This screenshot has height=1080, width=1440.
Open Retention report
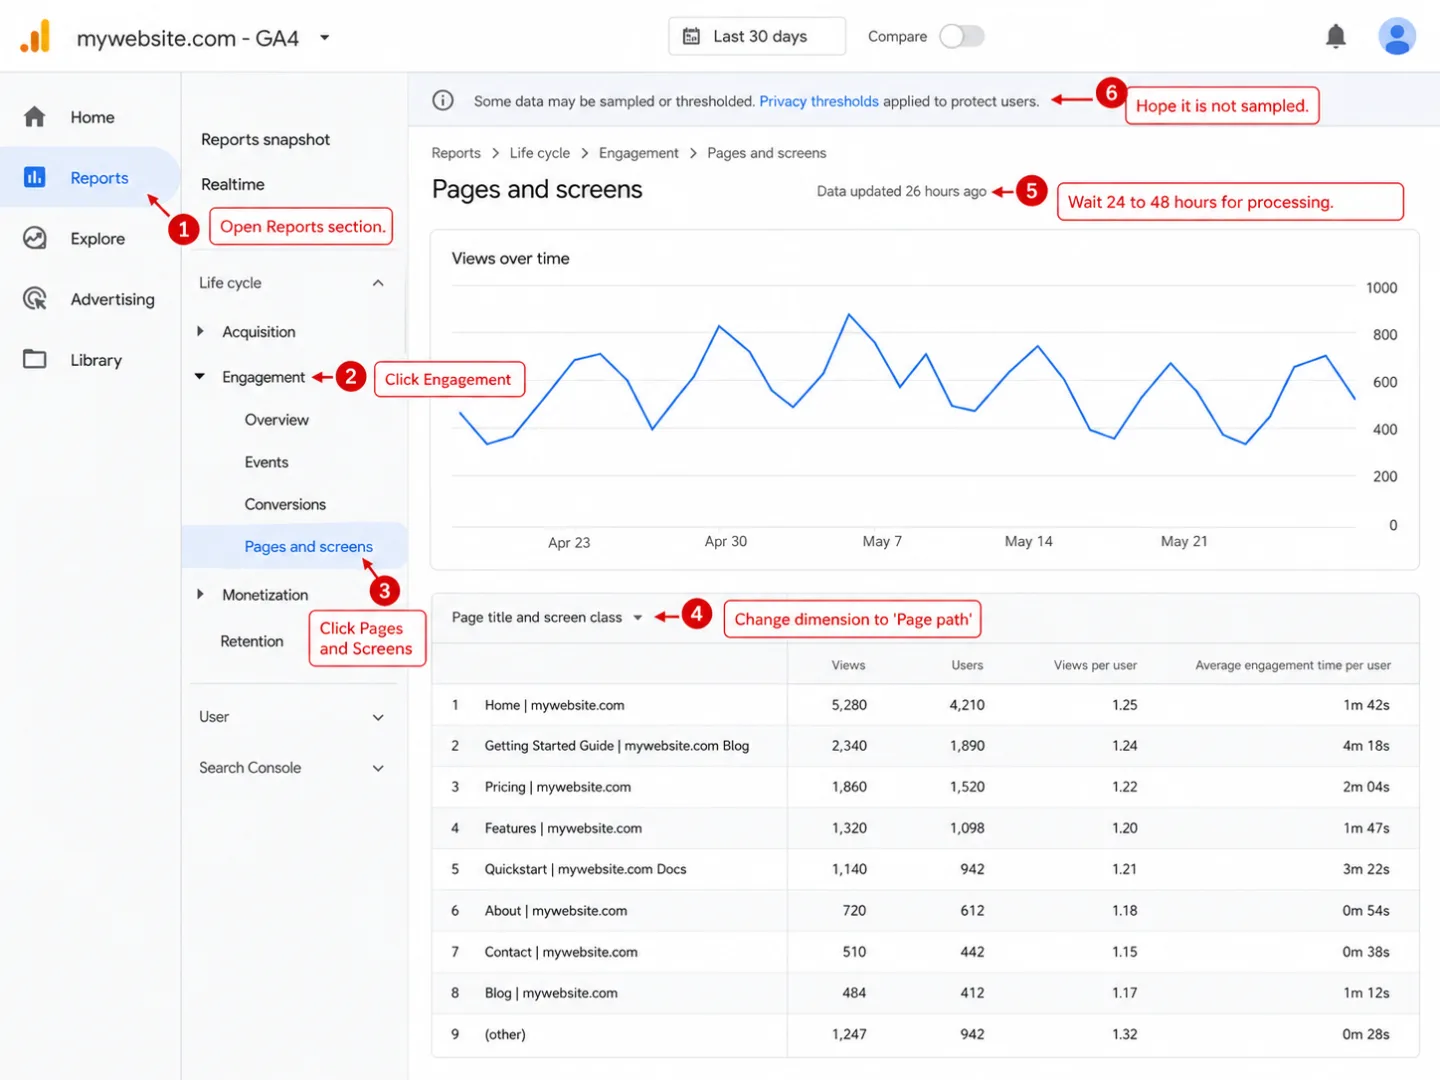point(252,641)
